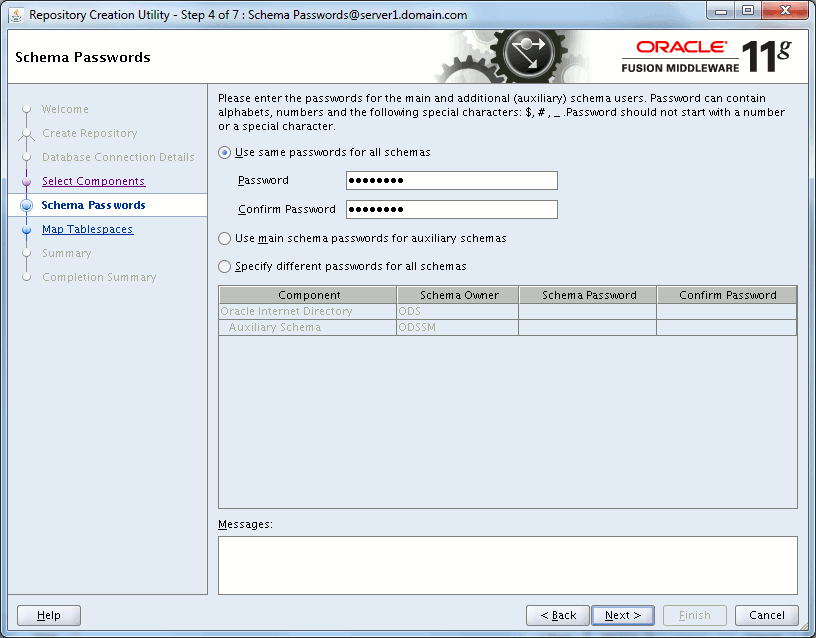Click the ODSSM Confirm Password cell
The width and height of the screenshot is (816, 638).
click(x=727, y=327)
